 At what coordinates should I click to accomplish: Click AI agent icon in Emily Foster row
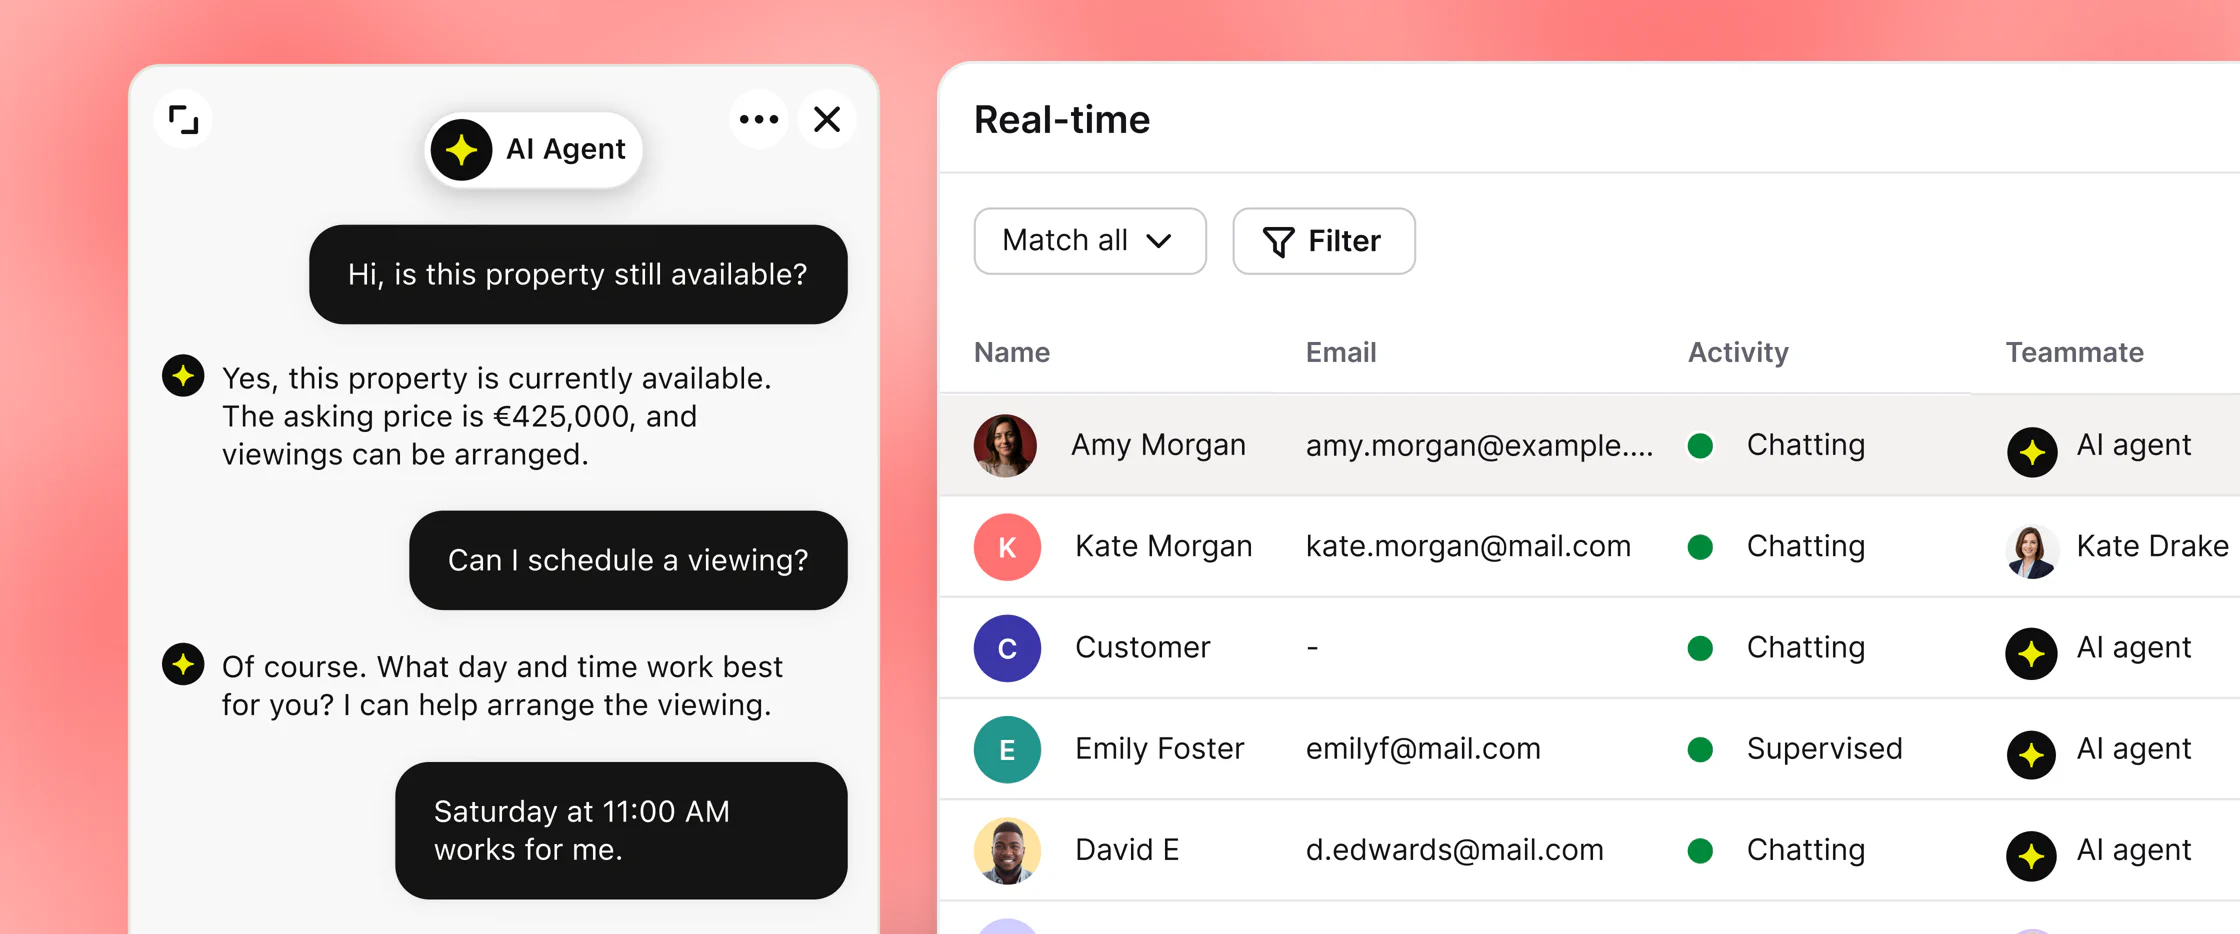click(2032, 755)
